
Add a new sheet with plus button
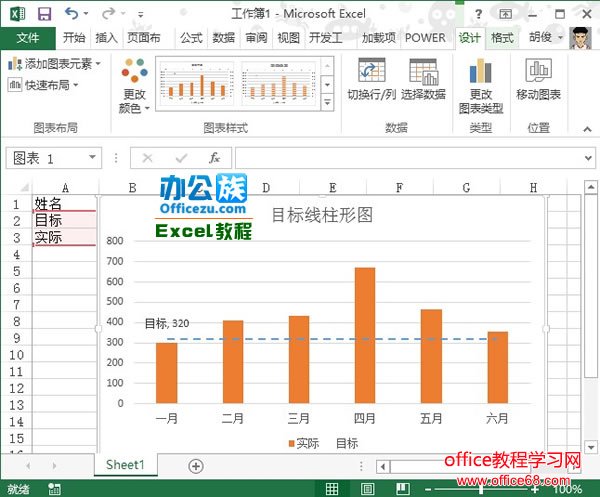pos(196,466)
